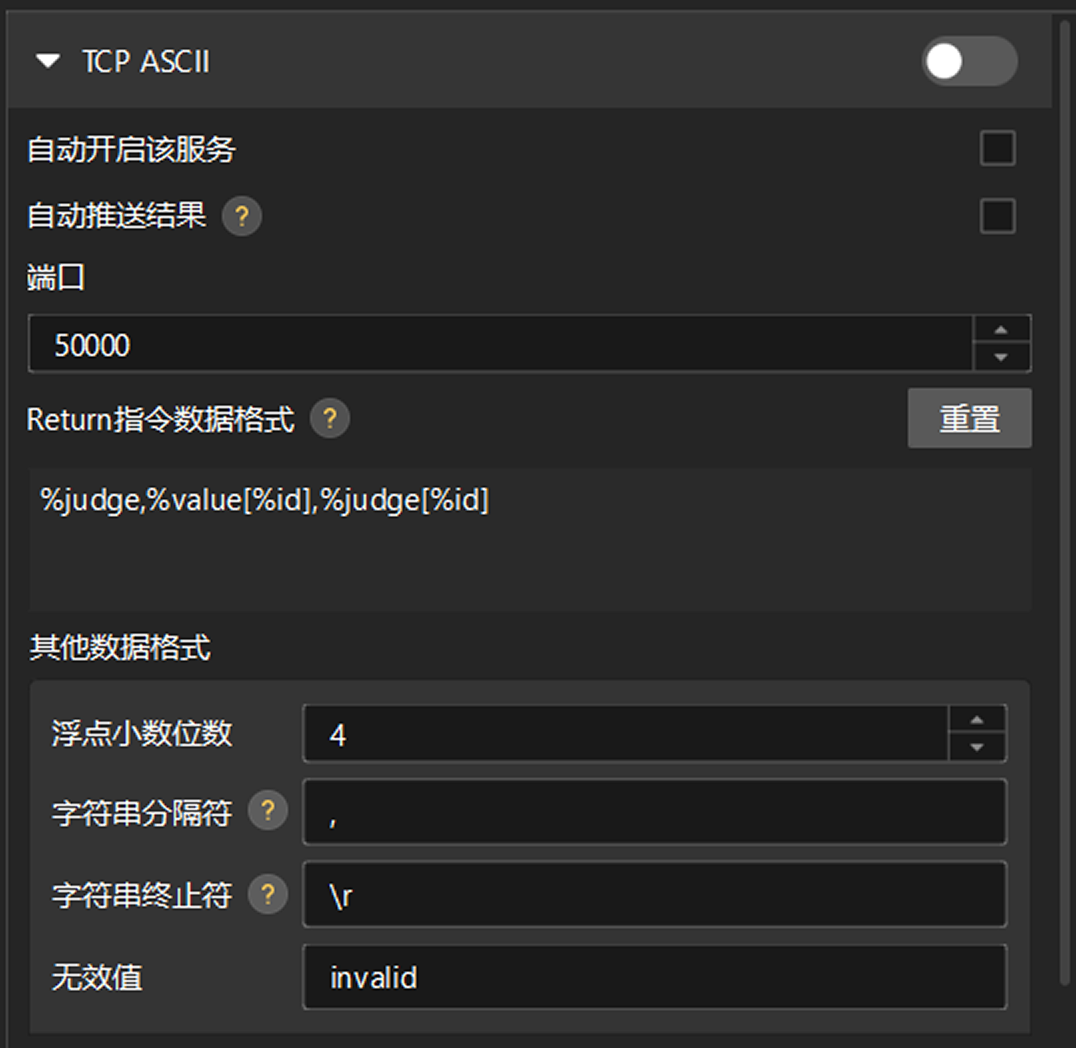Open the port number spinner field
The image size is (1076, 1048).
tap(500, 344)
